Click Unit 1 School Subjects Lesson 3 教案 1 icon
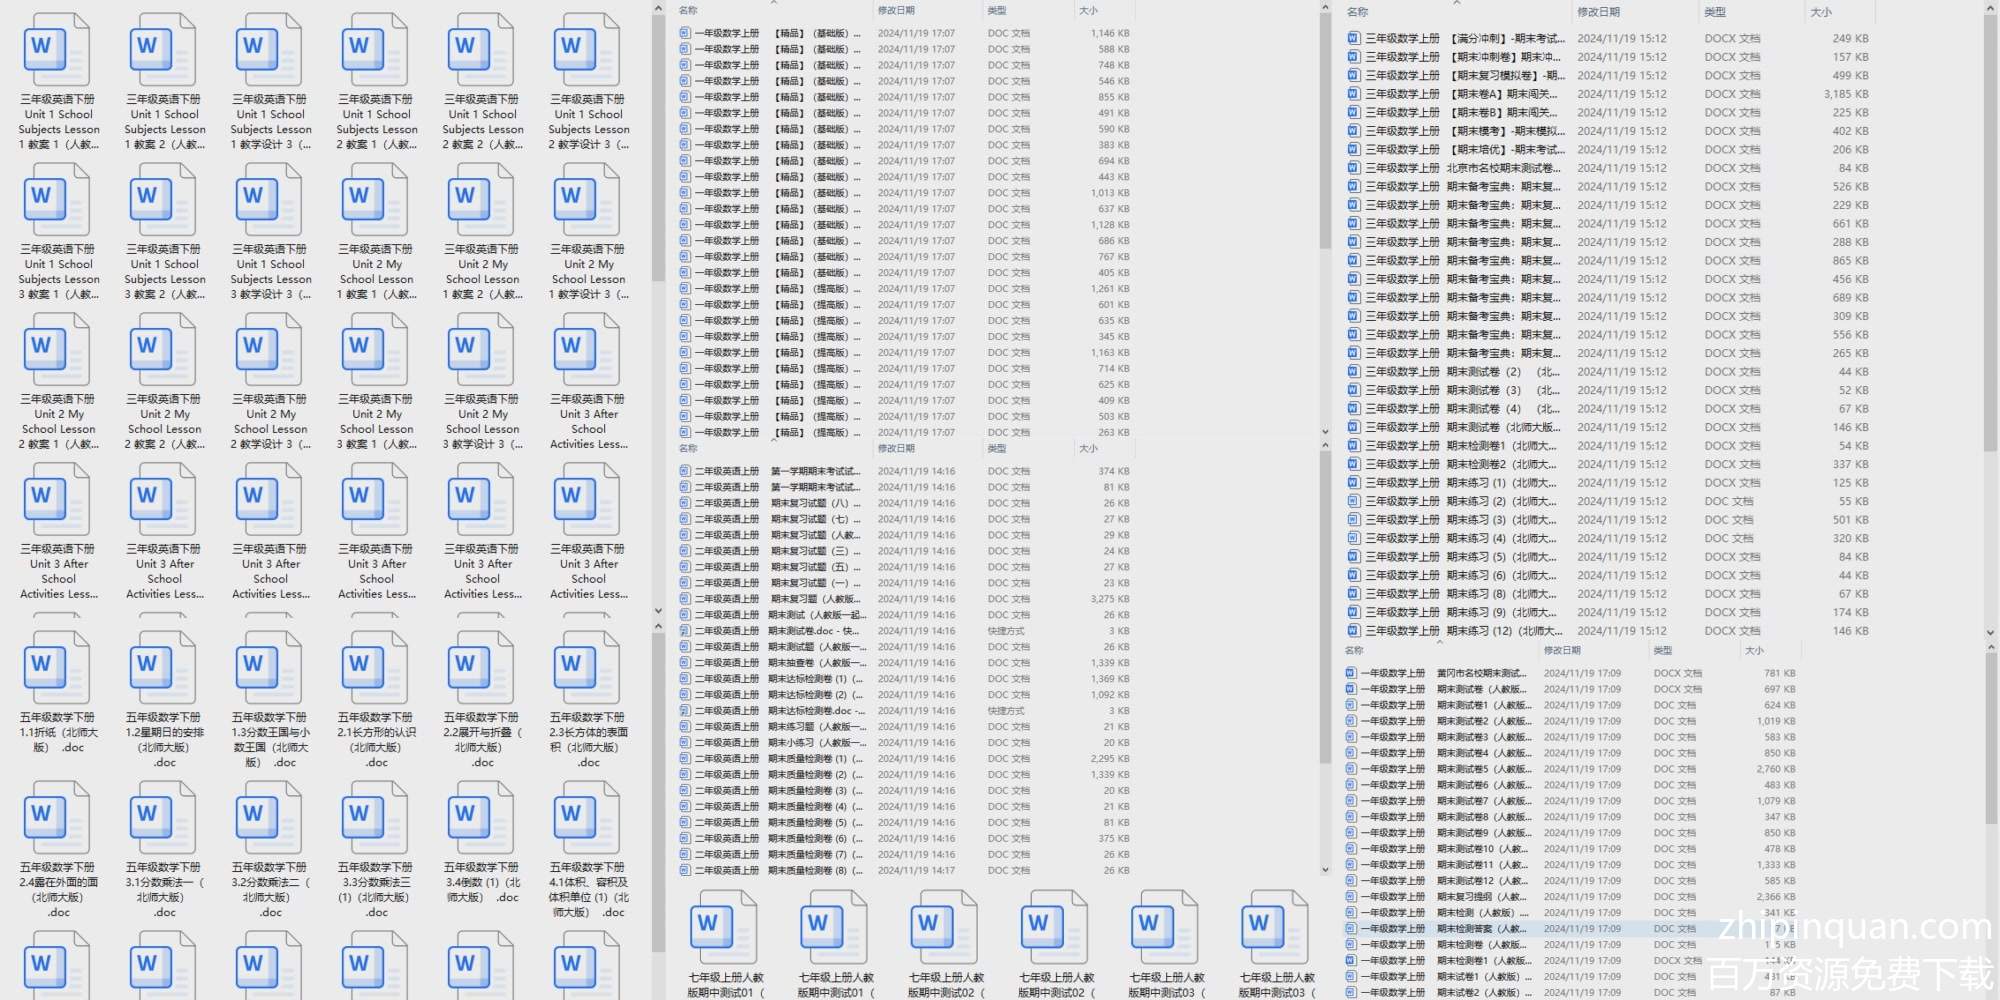2000x1000 pixels. coord(55,200)
